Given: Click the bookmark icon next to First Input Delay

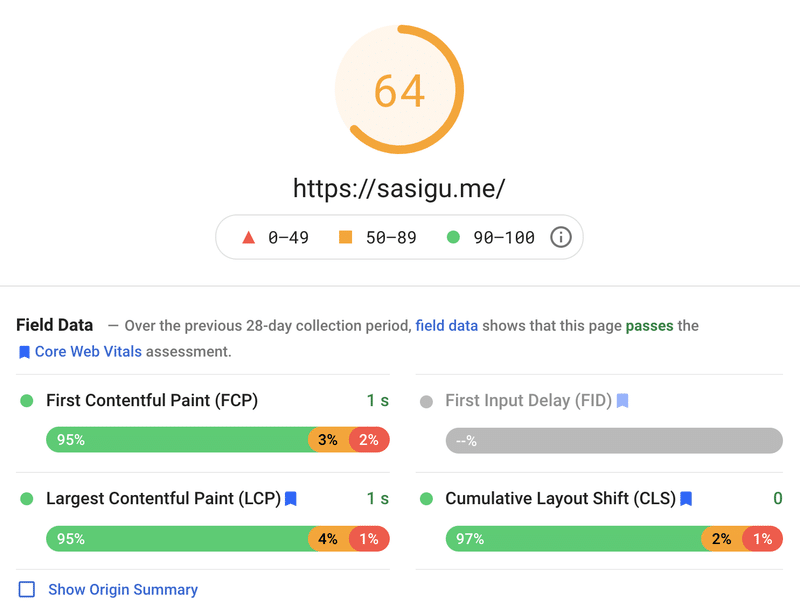Looking at the screenshot, I should click(622, 401).
